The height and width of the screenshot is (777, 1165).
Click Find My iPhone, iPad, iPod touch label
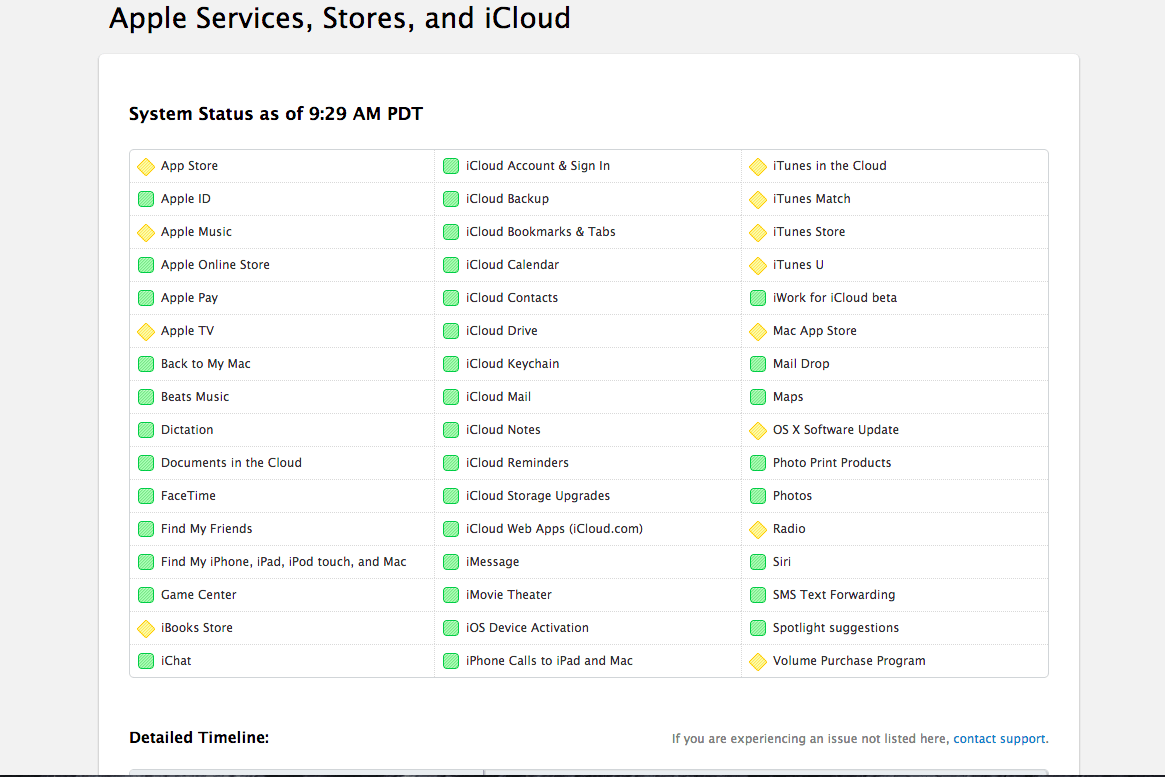(283, 562)
